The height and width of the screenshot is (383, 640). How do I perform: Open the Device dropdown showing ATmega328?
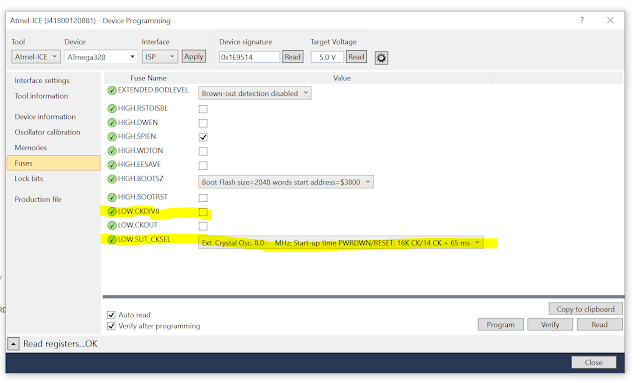pos(100,57)
